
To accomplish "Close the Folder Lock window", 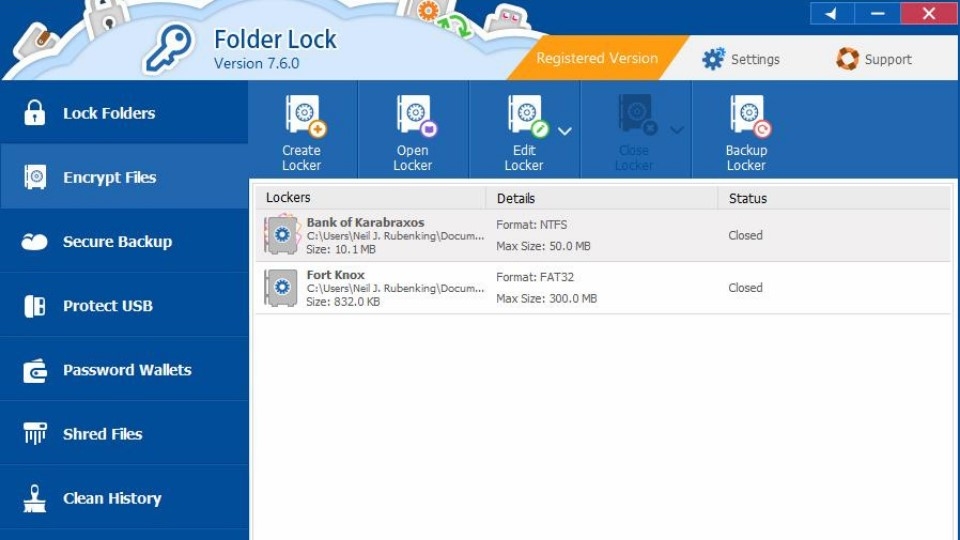I will 929,13.
